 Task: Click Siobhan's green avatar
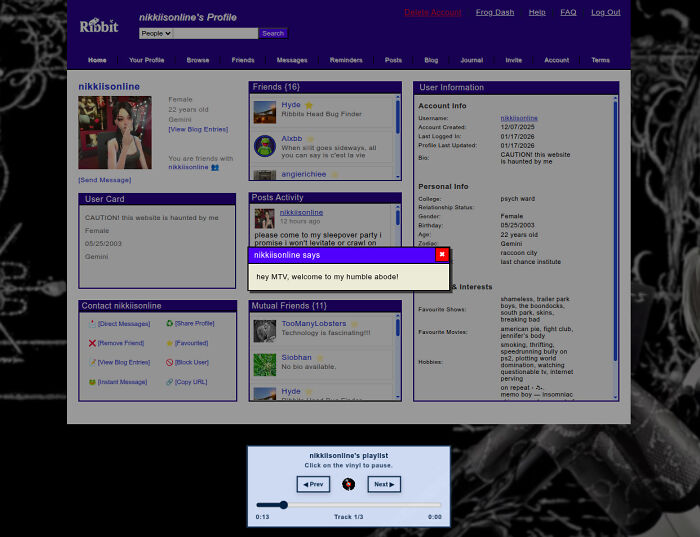tap(265, 365)
